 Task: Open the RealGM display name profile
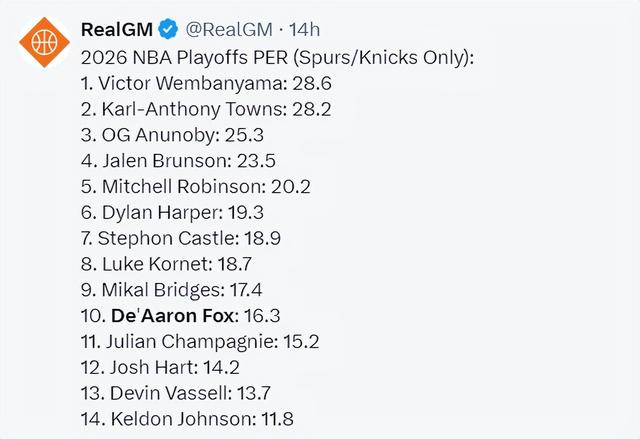click(x=117, y=29)
